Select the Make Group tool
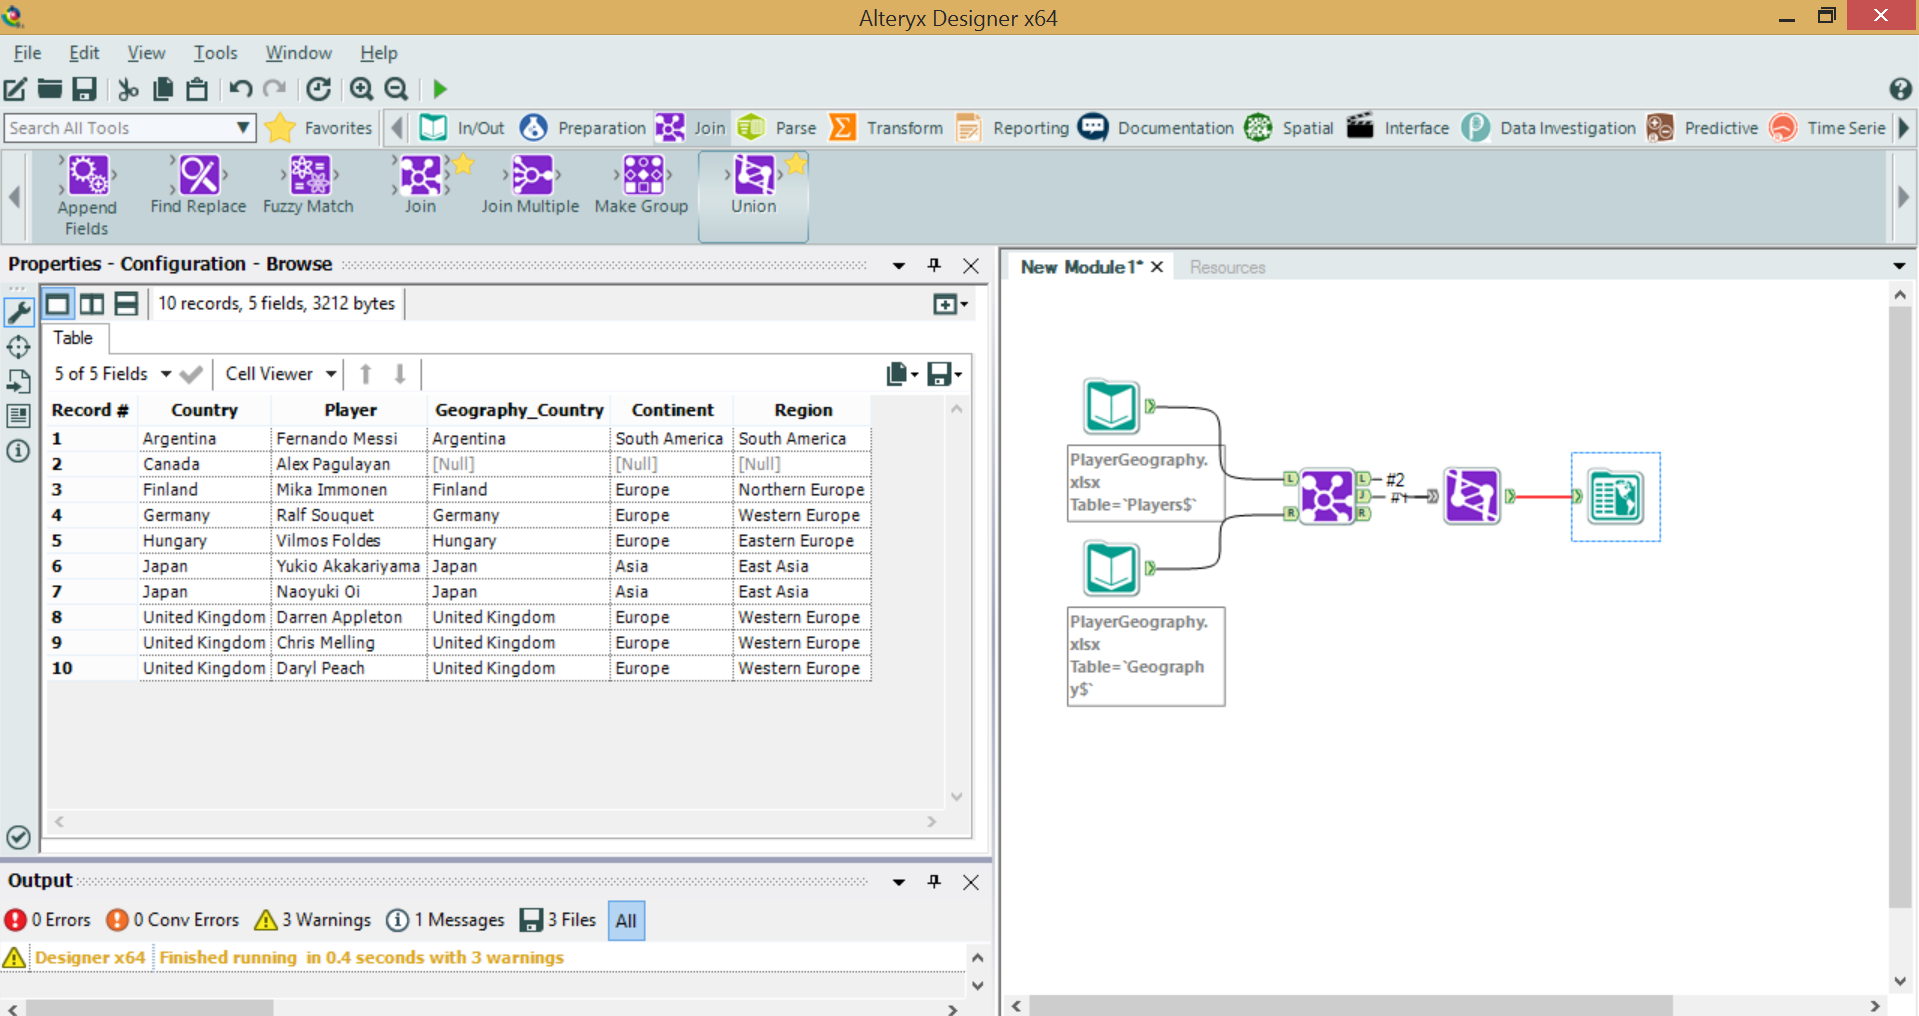The image size is (1919, 1016). 641,185
